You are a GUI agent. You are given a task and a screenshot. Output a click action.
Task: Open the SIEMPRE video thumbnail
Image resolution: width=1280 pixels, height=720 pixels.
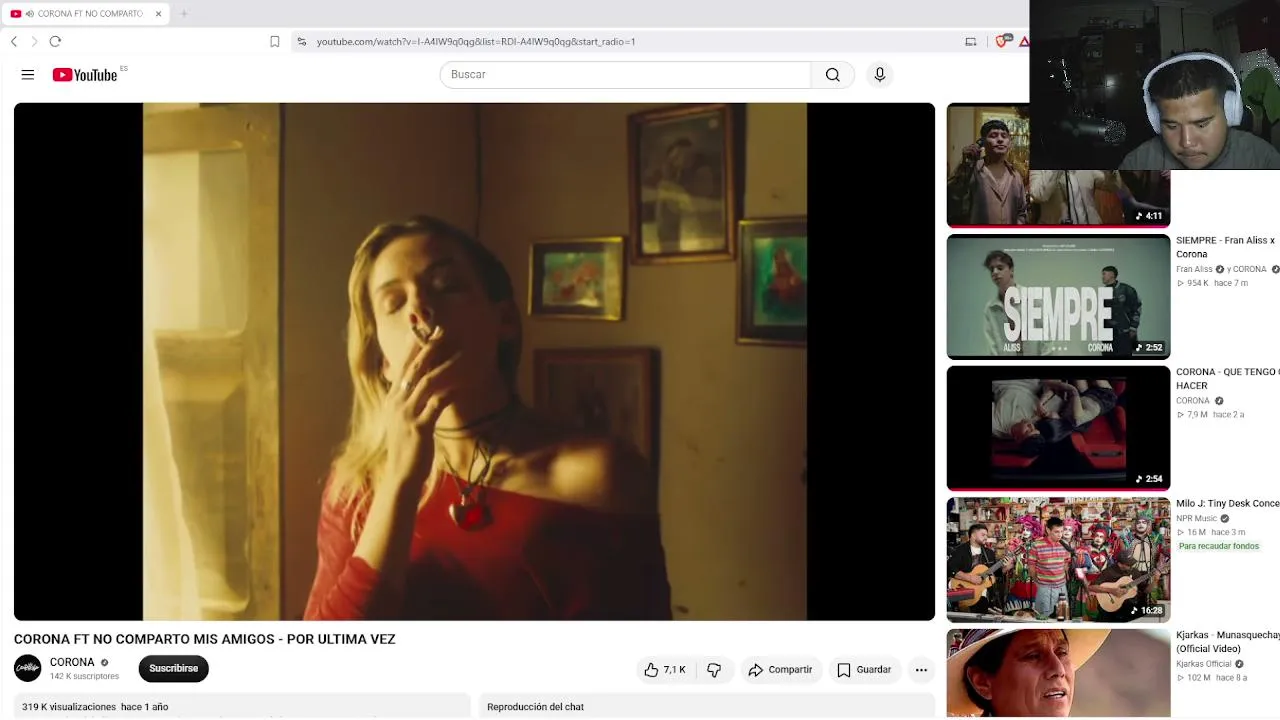pos(1058,296)
